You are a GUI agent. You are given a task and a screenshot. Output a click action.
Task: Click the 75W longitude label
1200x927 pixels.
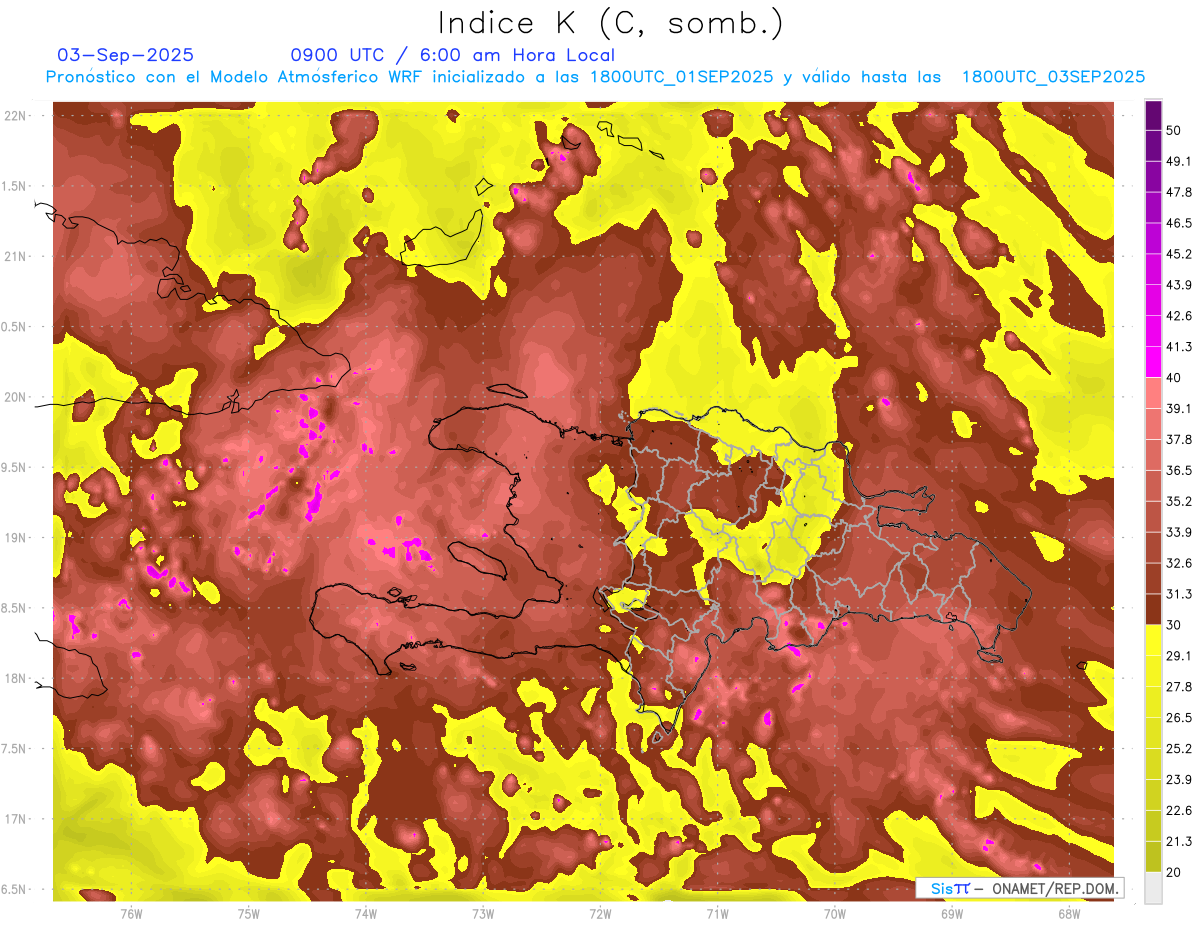[248, 913]
